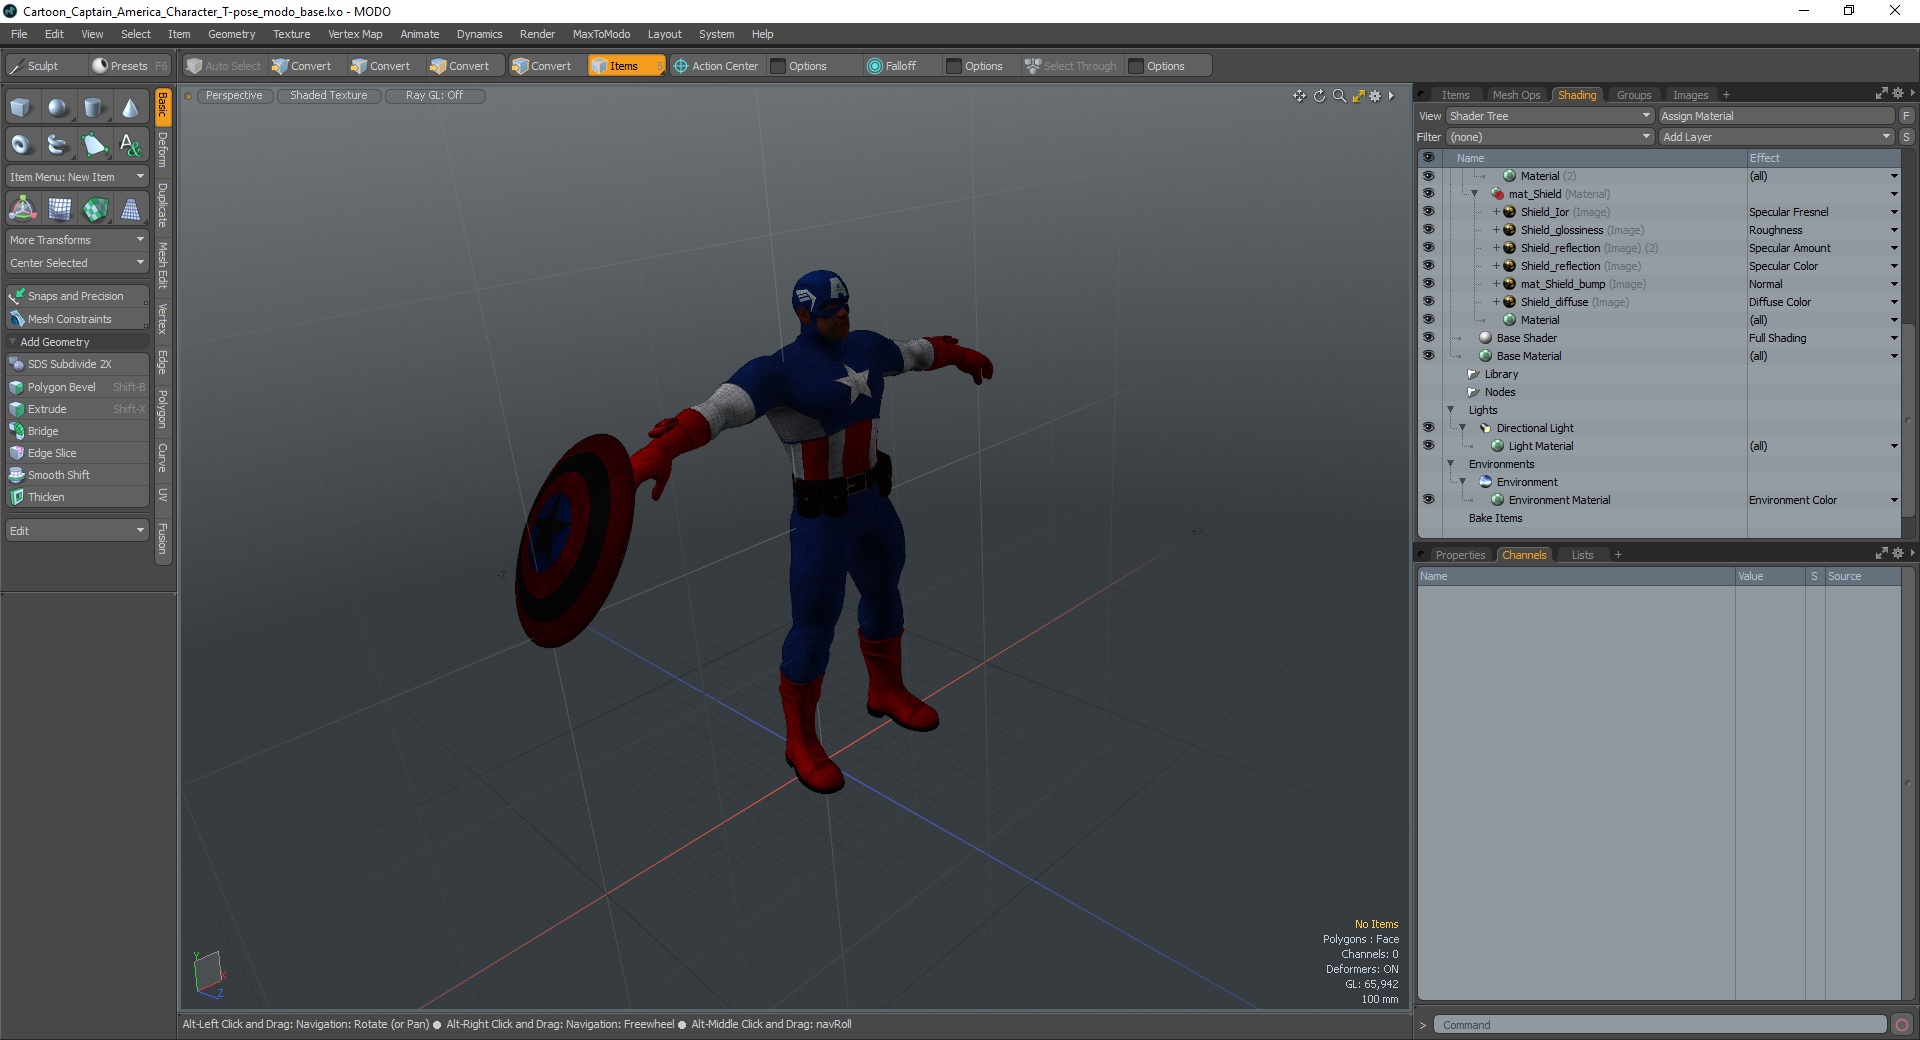Toggle visibility of mat_Shield_bump layer

pyautogui.click(x=1428, y=284)
